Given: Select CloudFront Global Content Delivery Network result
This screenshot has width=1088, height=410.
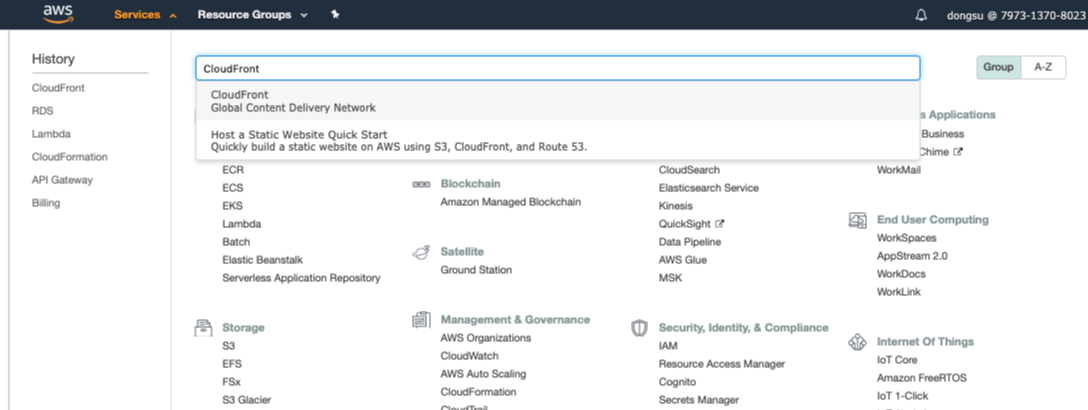Looking at the screenshot, I should pyautogui.click(x=558, y=101).
